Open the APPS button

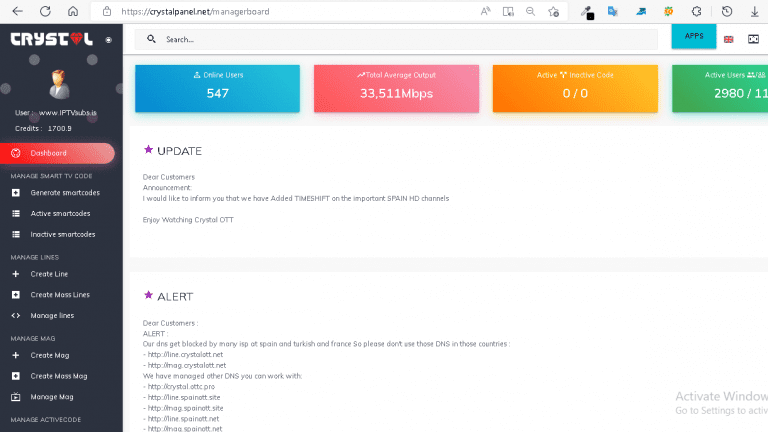point(694,36)
